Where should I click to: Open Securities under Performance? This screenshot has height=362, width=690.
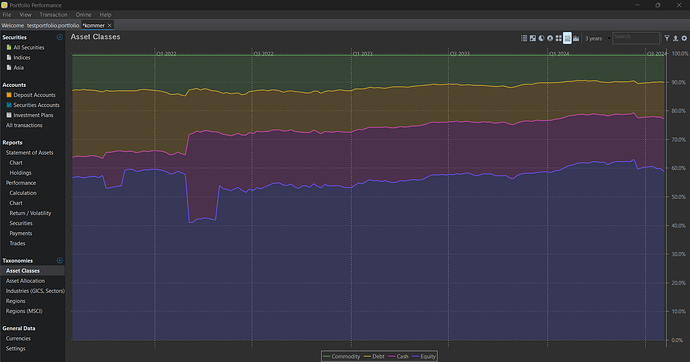tap(21, 223)
